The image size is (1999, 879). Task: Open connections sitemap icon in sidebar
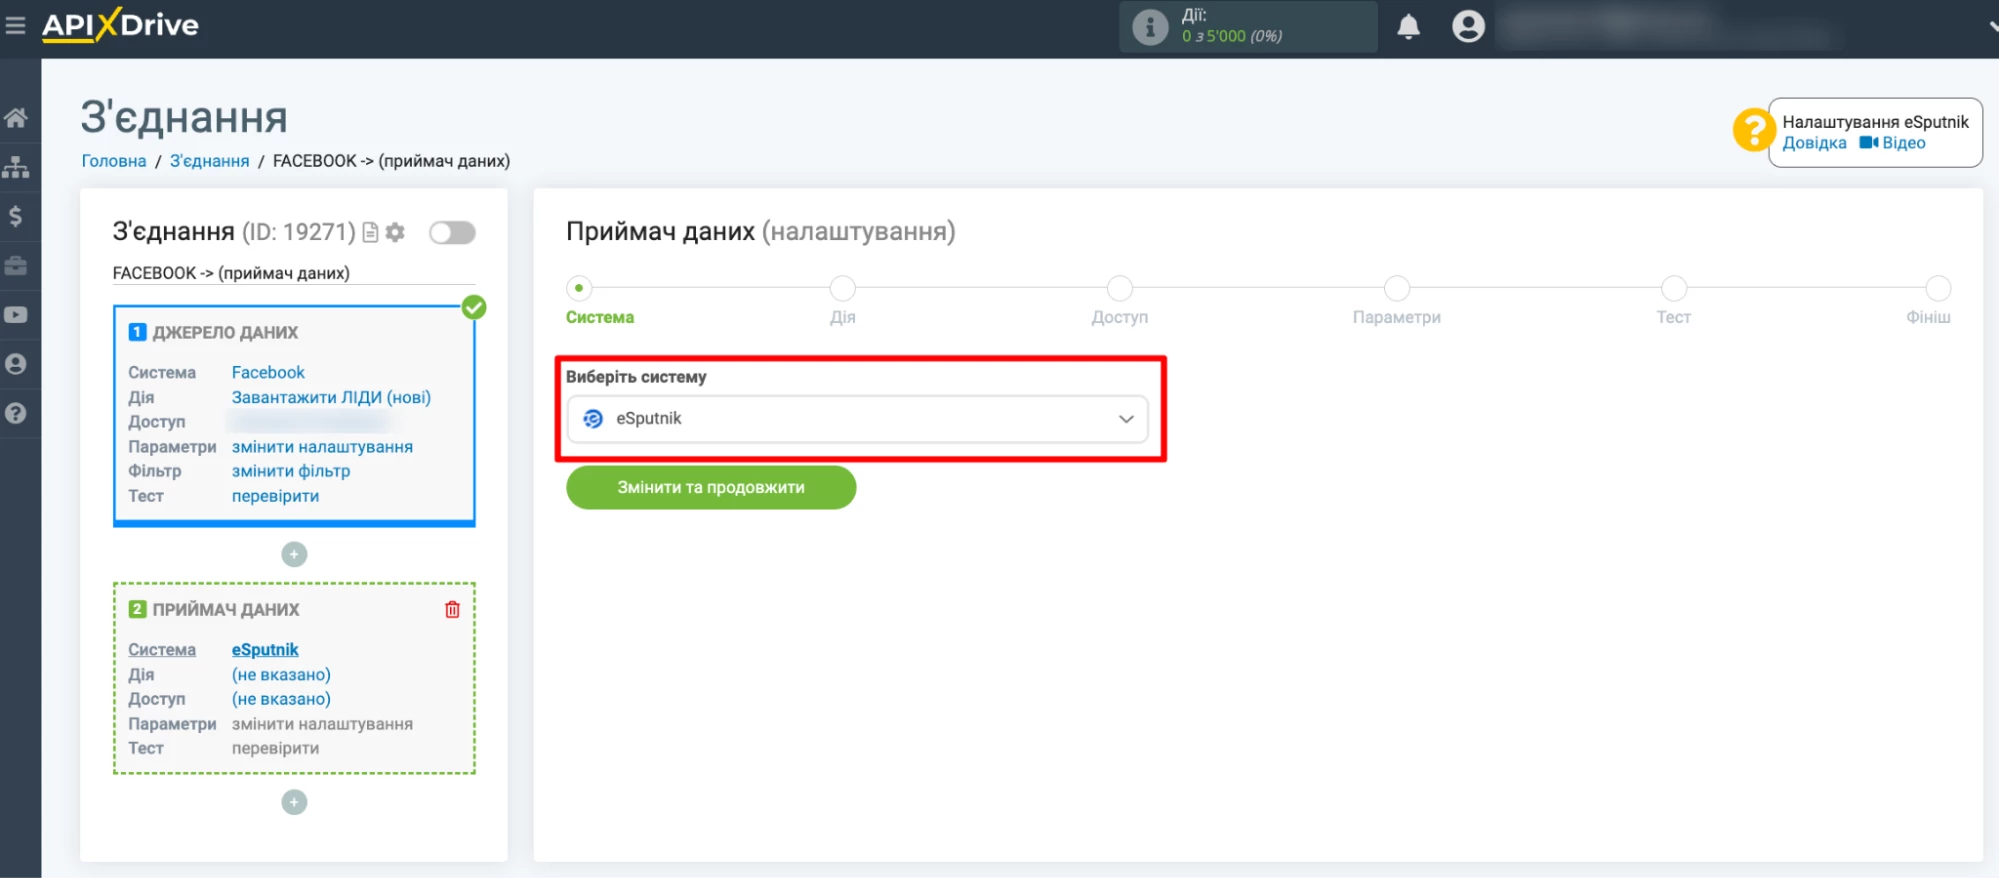(x=16, y=167)
